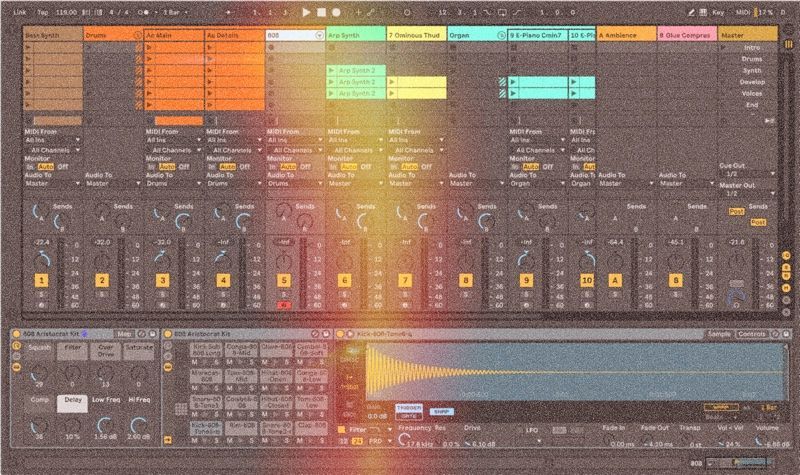800x475 pixels.
Task: Select the Kick-Sub 808 Long drum pad
Action: tap(206, 349)
